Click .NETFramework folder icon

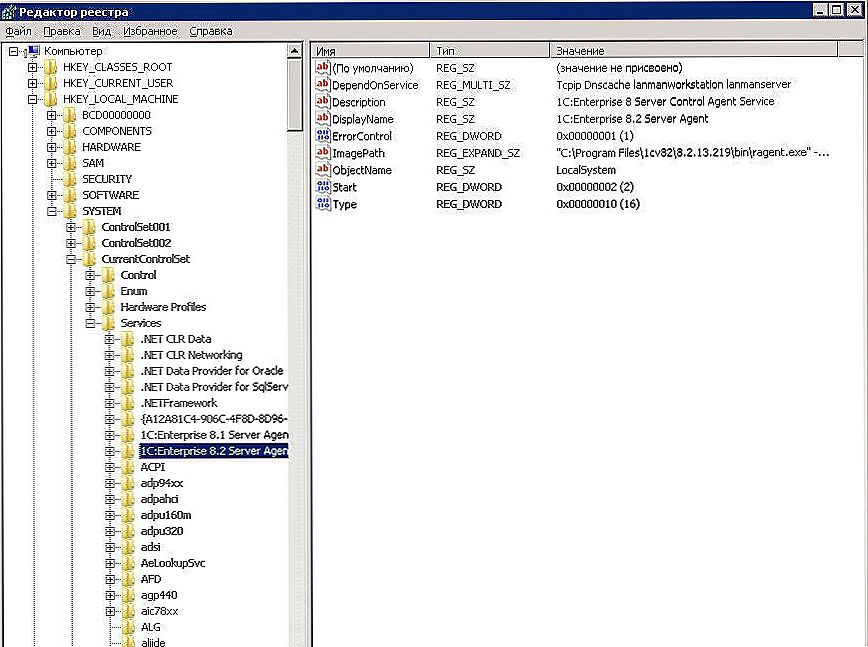128,404
